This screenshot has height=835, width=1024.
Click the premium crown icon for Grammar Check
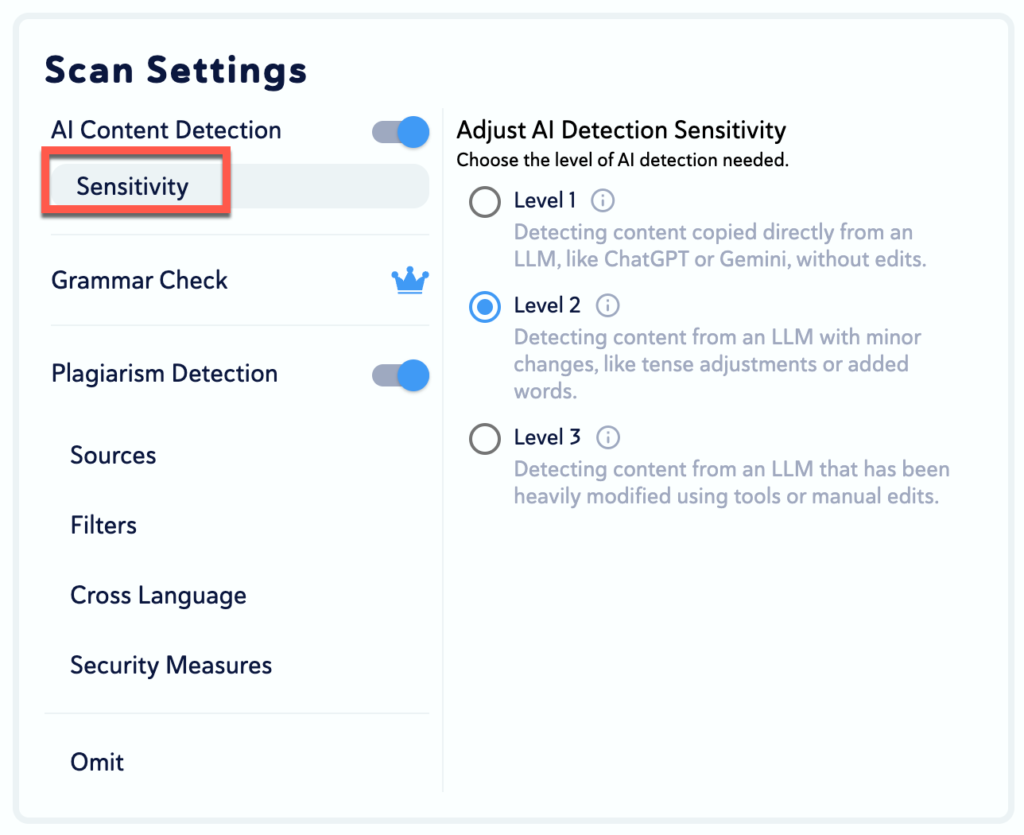pos(410,281)
